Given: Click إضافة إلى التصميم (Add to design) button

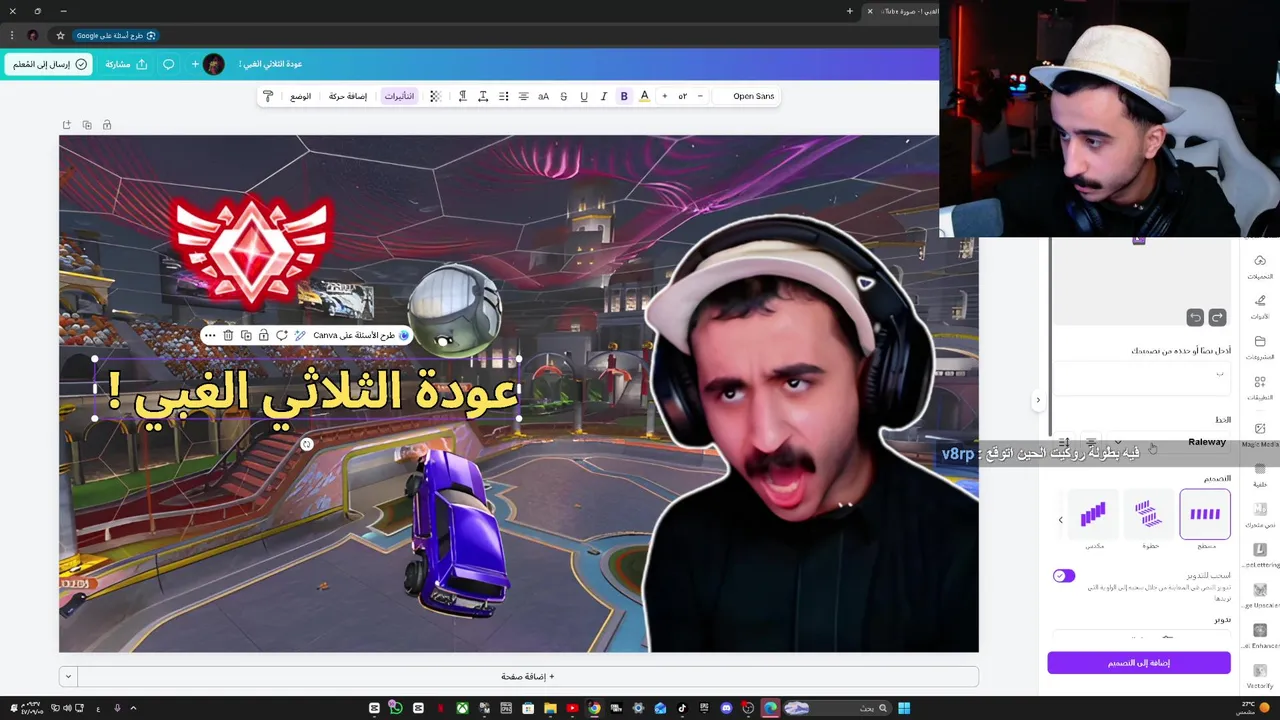Looking at the screenshot, I should [1139, 663].
